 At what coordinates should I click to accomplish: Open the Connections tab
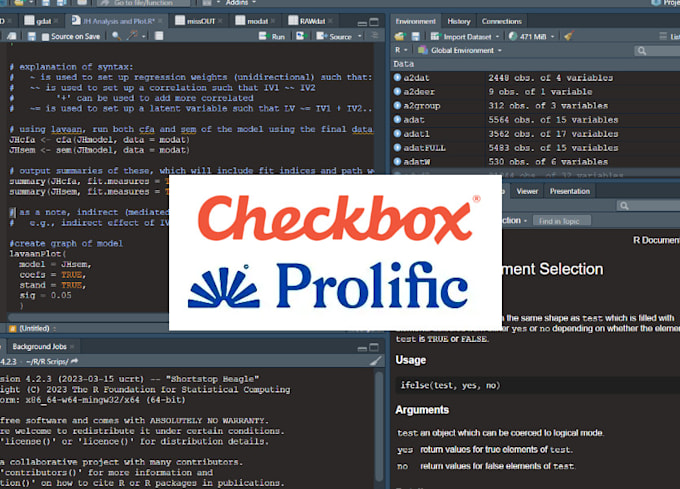[502, 21]
